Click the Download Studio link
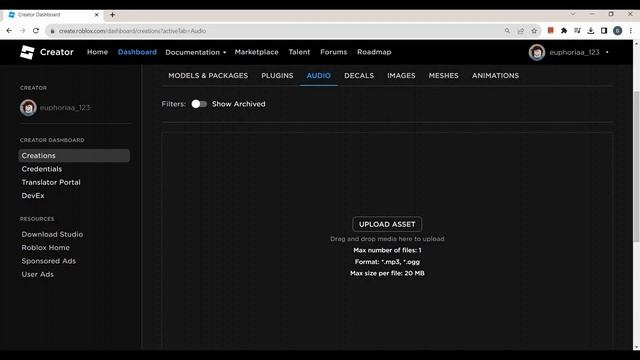The height and width of the screenshot is (360, 640). pos(52,234)
